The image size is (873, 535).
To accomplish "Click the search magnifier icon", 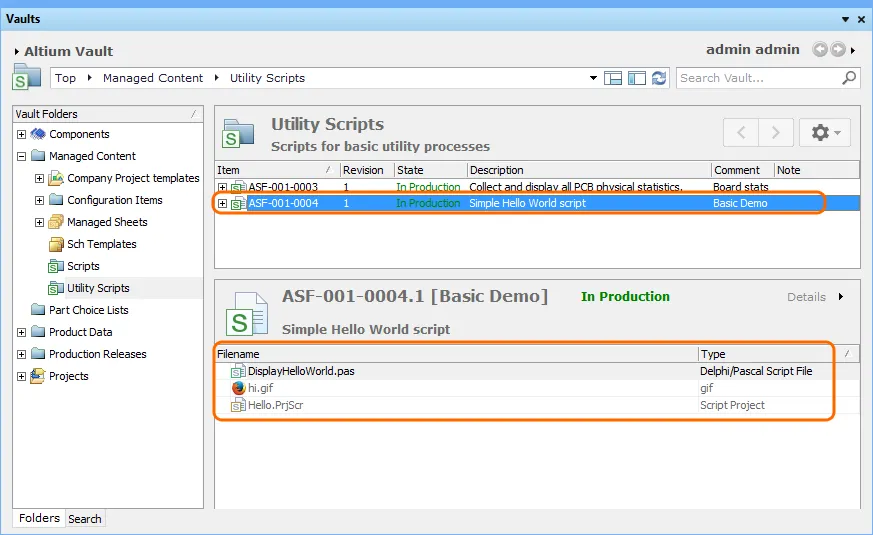I will pyautogui.click(x=849, y=78).
